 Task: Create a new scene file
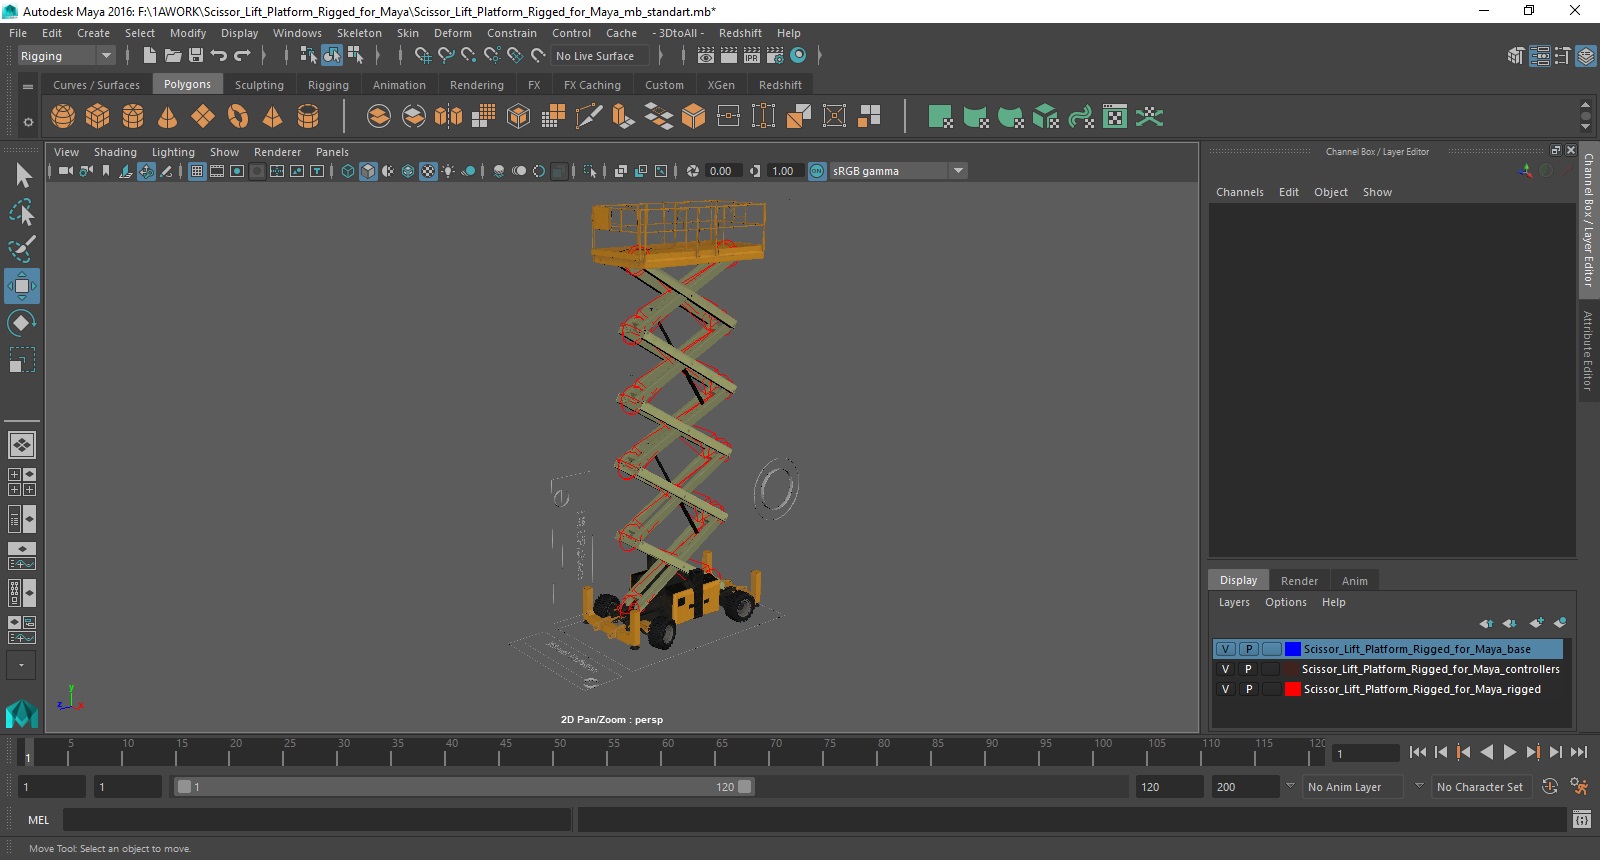tap(149, 56)
